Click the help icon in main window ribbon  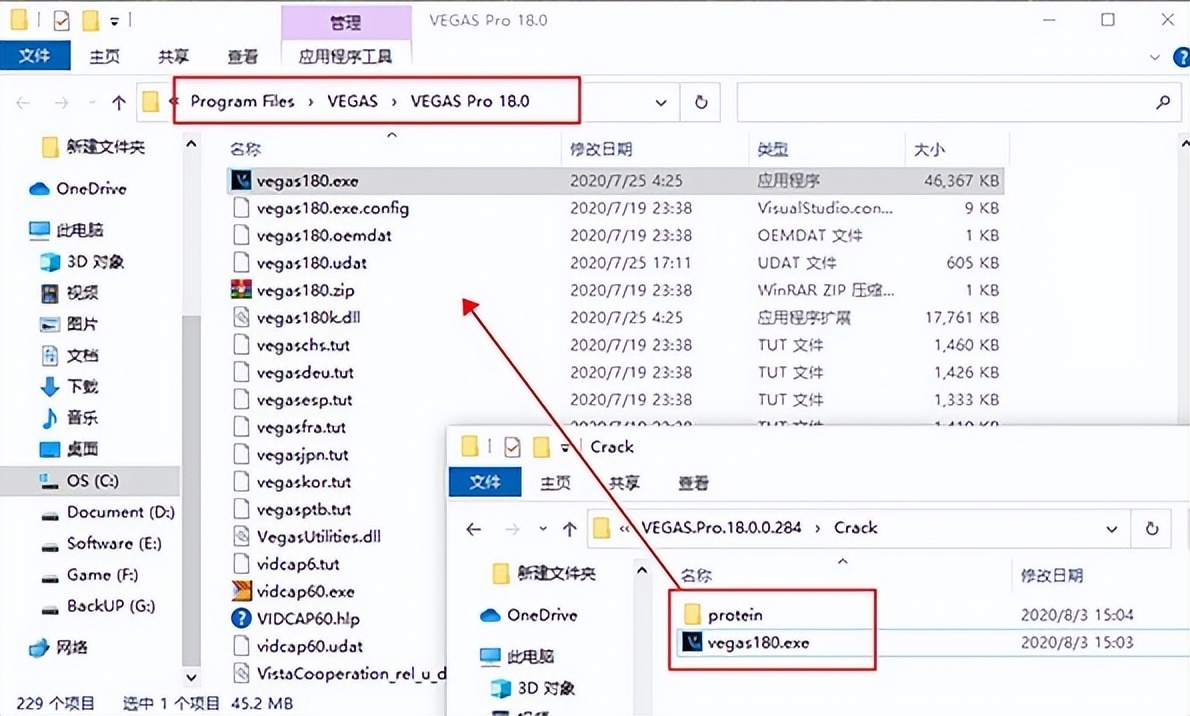click(1182, 57)
